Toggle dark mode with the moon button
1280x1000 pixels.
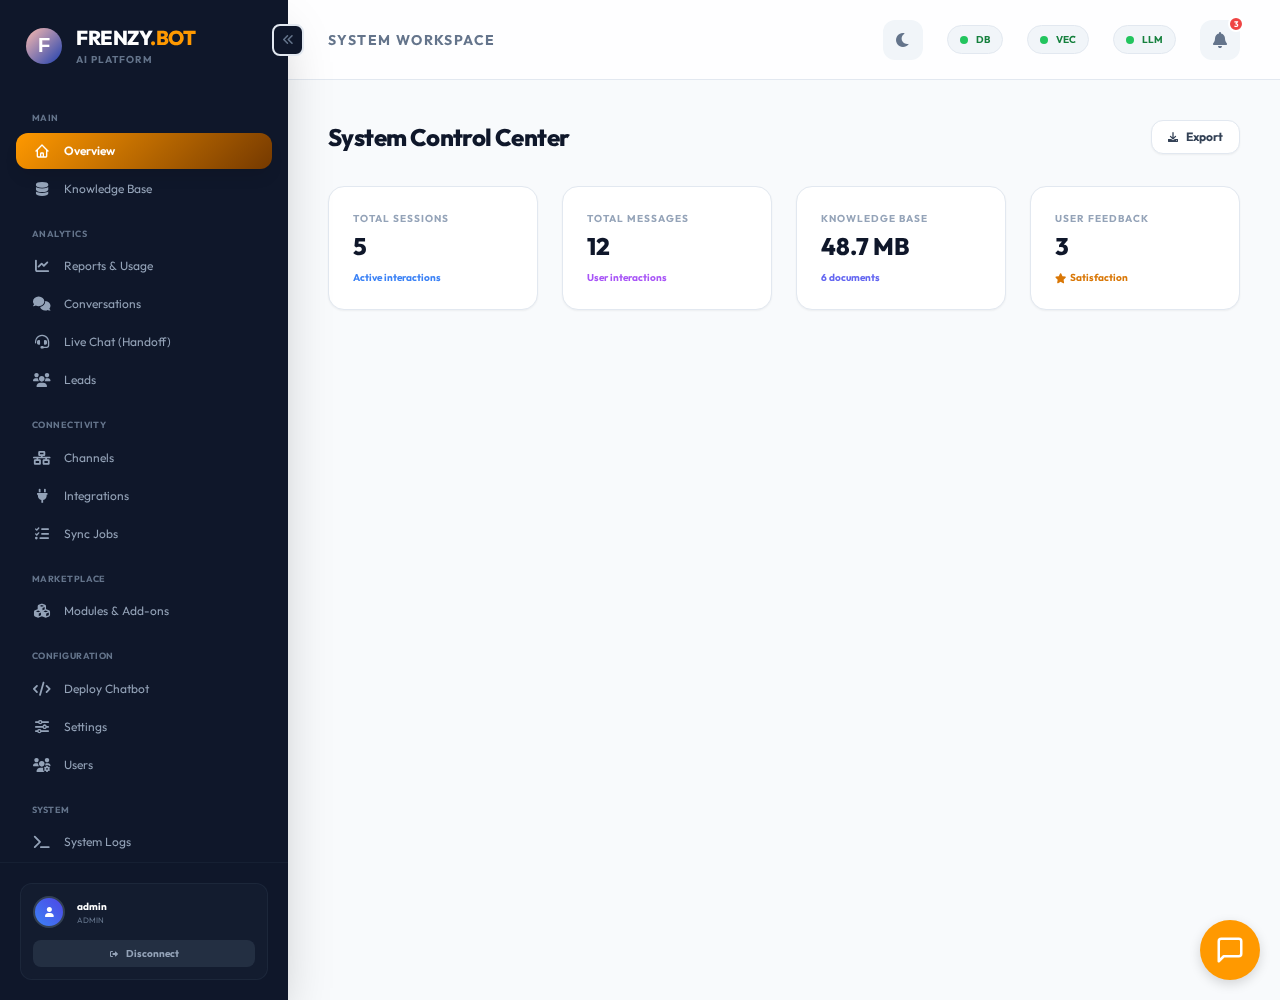[x=903, y=40]
